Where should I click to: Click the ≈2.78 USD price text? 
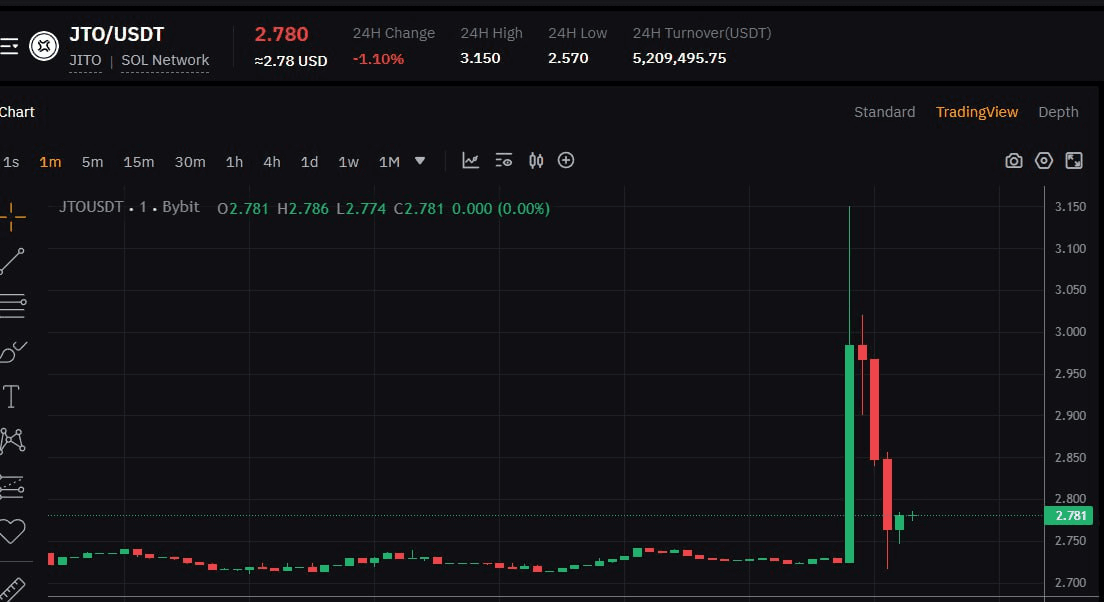point(291,61)
